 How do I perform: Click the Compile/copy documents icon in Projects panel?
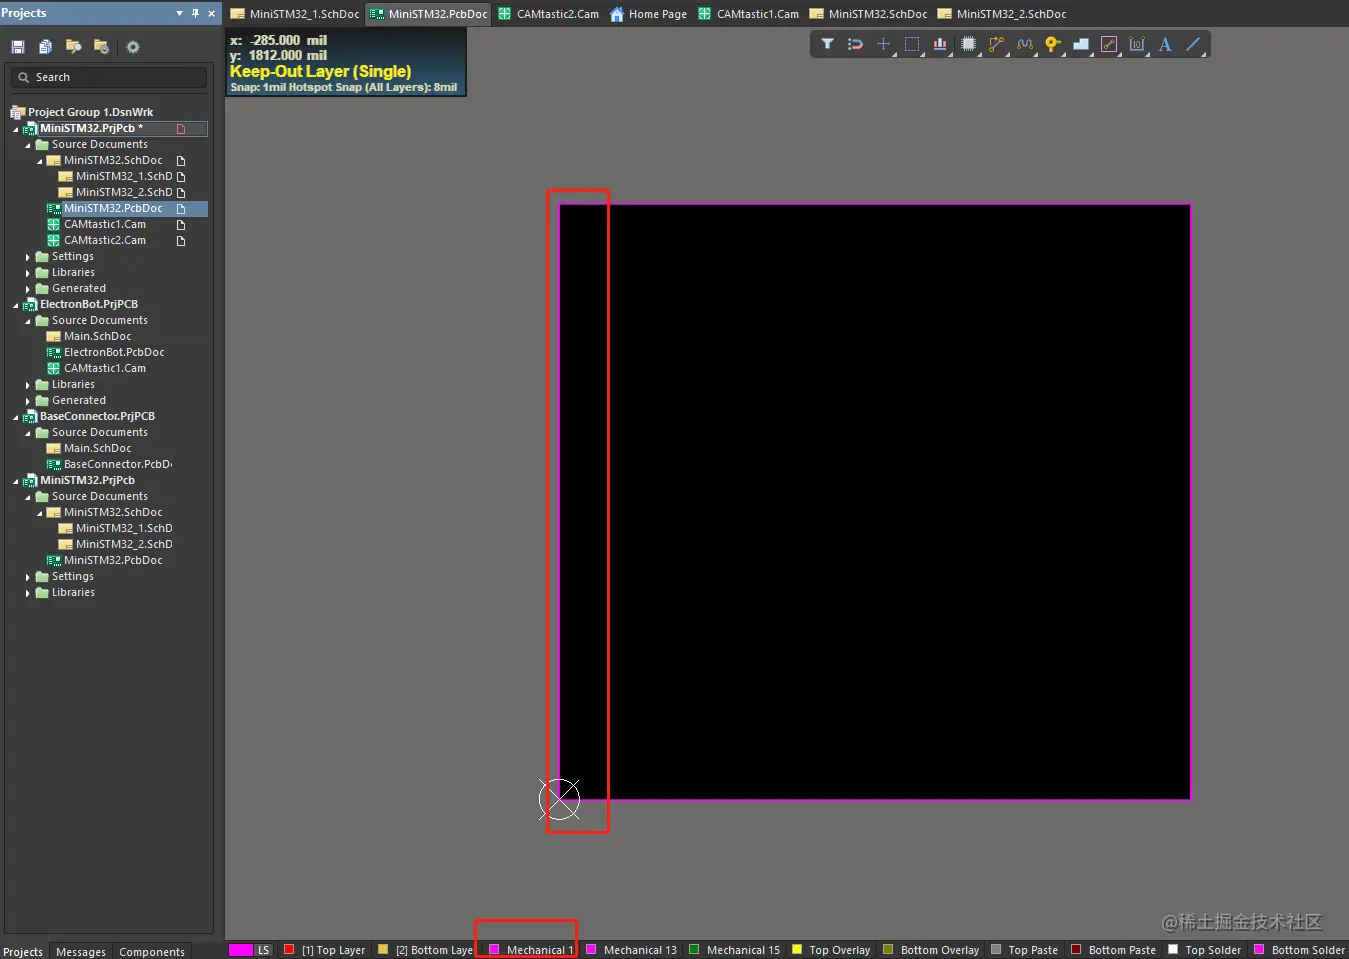tap(45, 47)
